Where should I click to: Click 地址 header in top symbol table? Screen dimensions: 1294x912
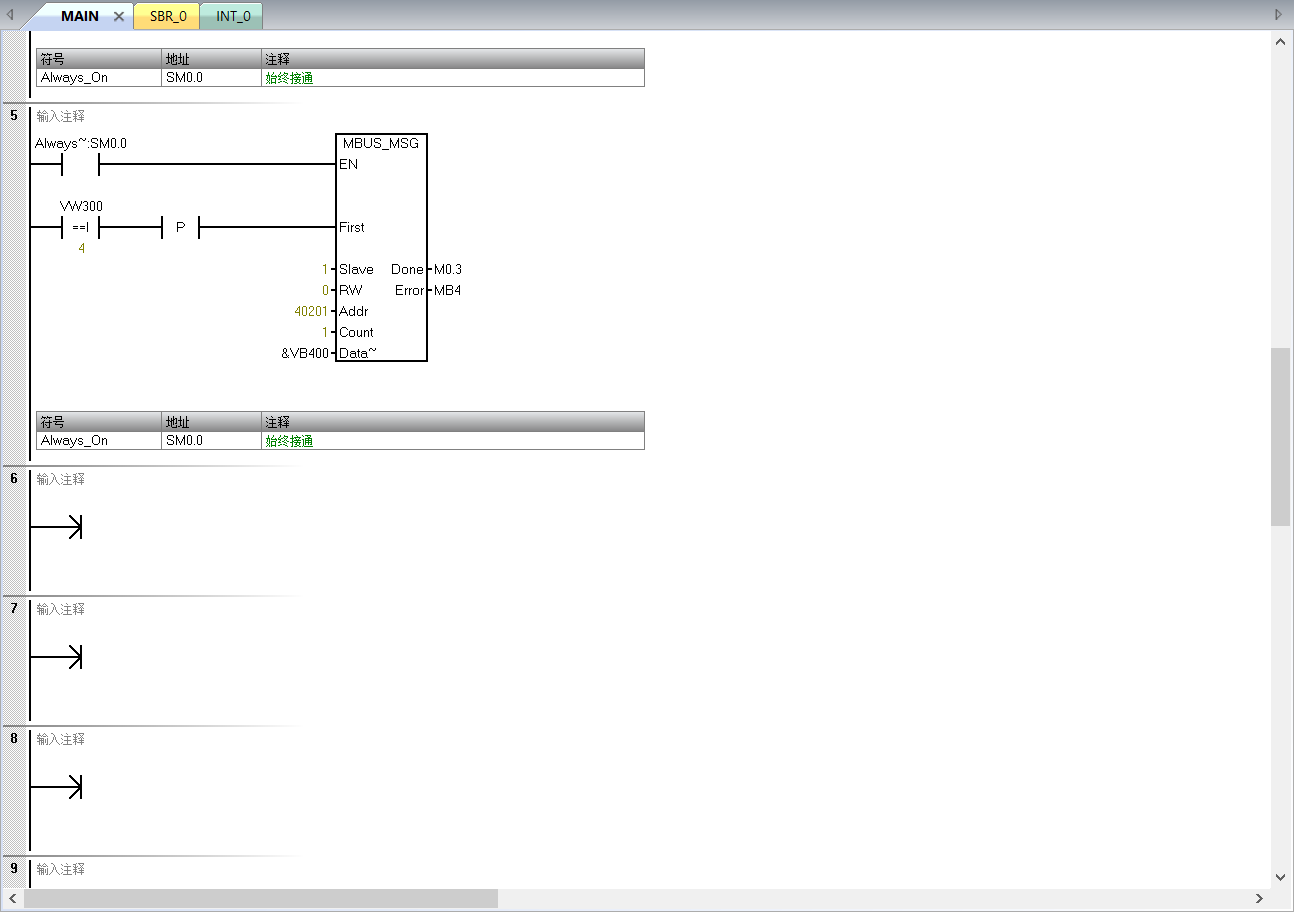(212, 59)
